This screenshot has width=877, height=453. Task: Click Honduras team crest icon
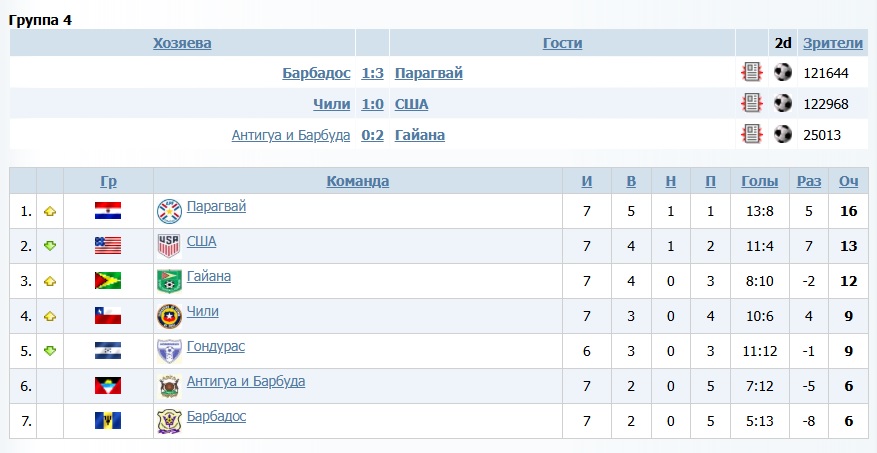pos(168,351)
